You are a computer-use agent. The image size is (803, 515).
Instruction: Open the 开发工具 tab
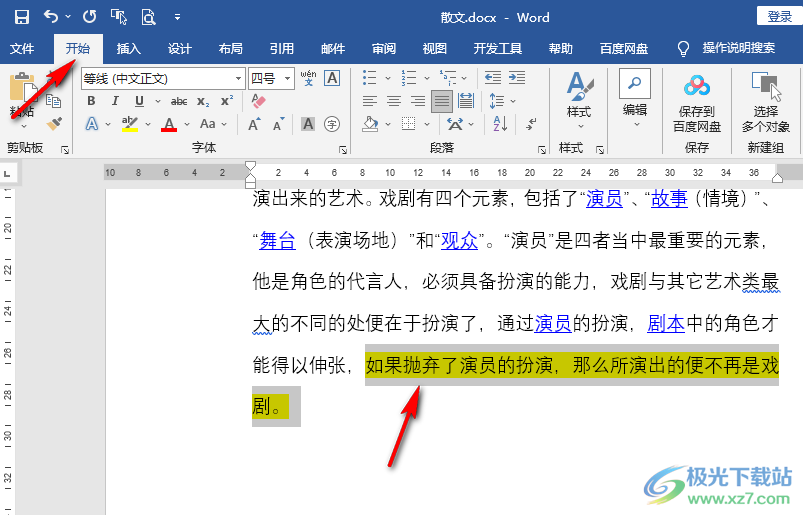498,49
